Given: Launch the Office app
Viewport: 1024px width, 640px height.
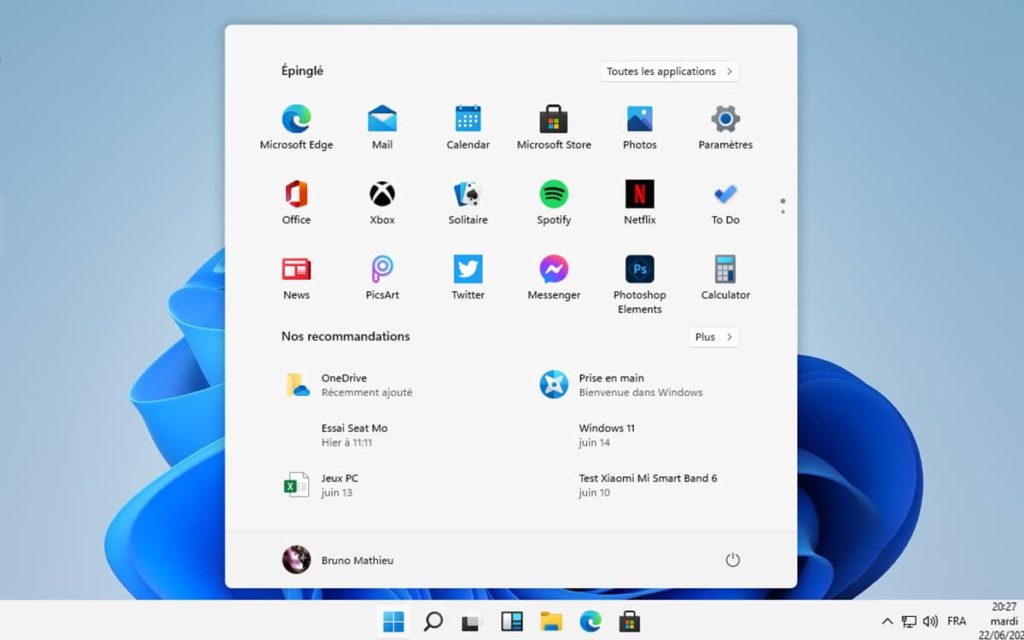Looking at the screenshot, I should click(296, 203).
